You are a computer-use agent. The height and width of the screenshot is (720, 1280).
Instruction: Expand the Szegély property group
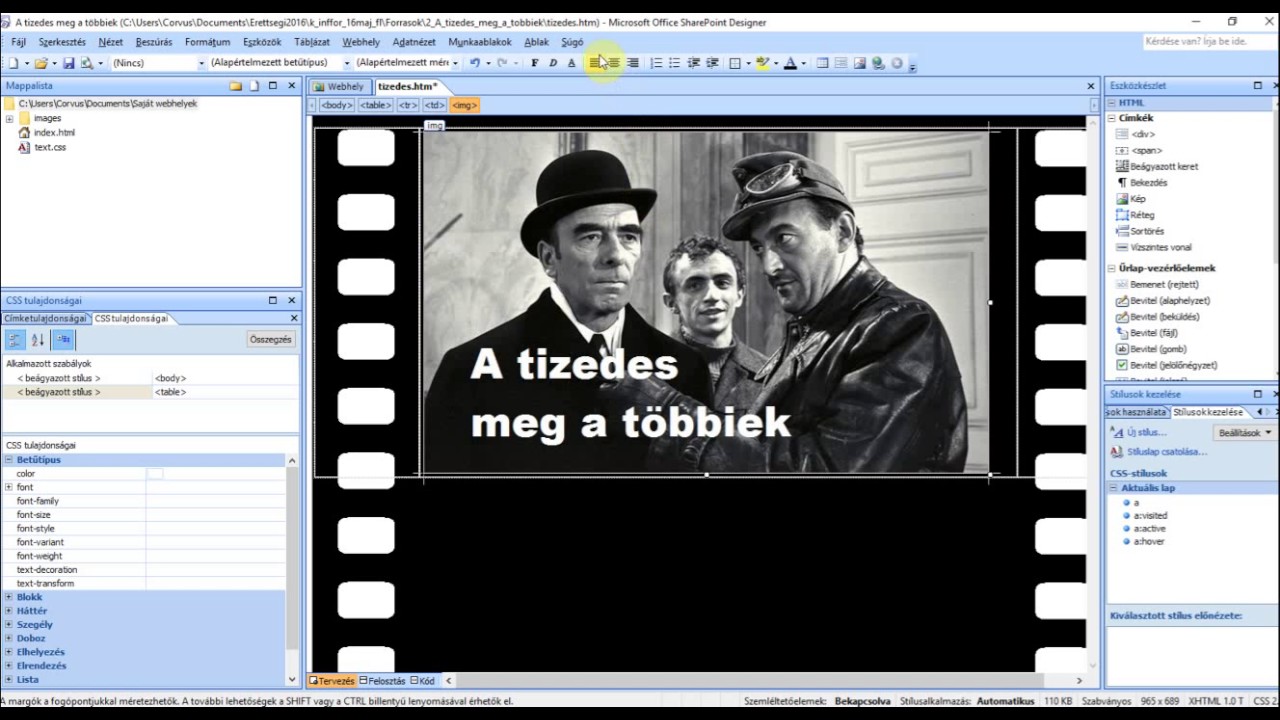[9, 625]
